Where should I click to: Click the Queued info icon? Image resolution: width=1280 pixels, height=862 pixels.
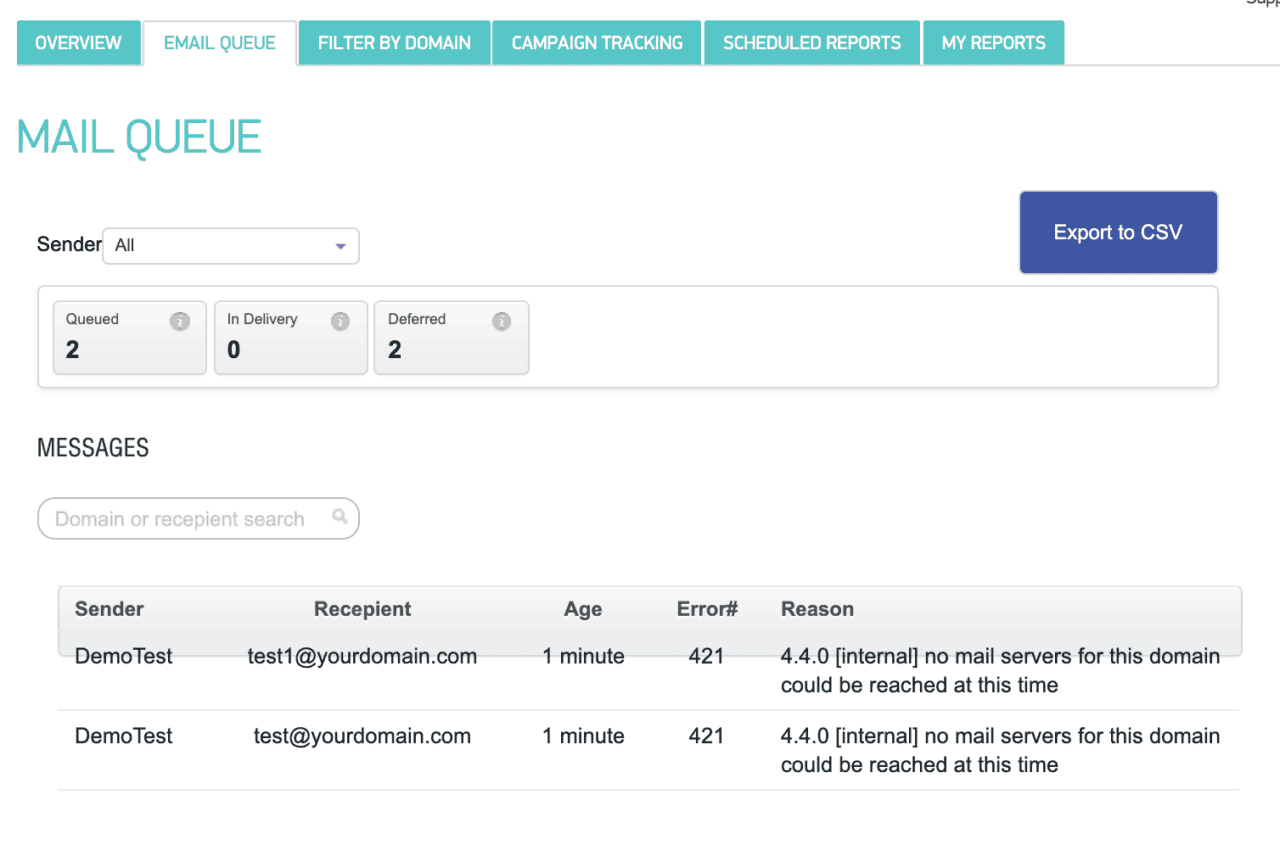click(180, 321)
